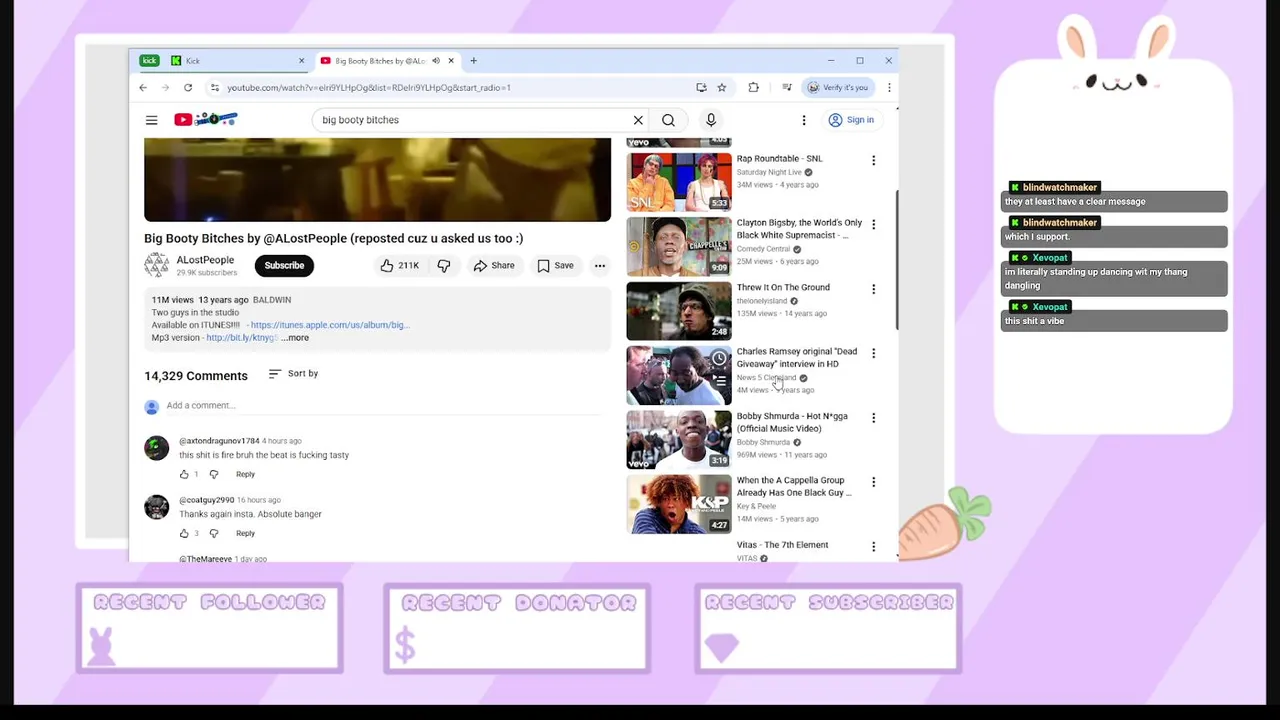Mute the tab via speaker icon
The image size is (1280, 720).
[x=436, y=61]
